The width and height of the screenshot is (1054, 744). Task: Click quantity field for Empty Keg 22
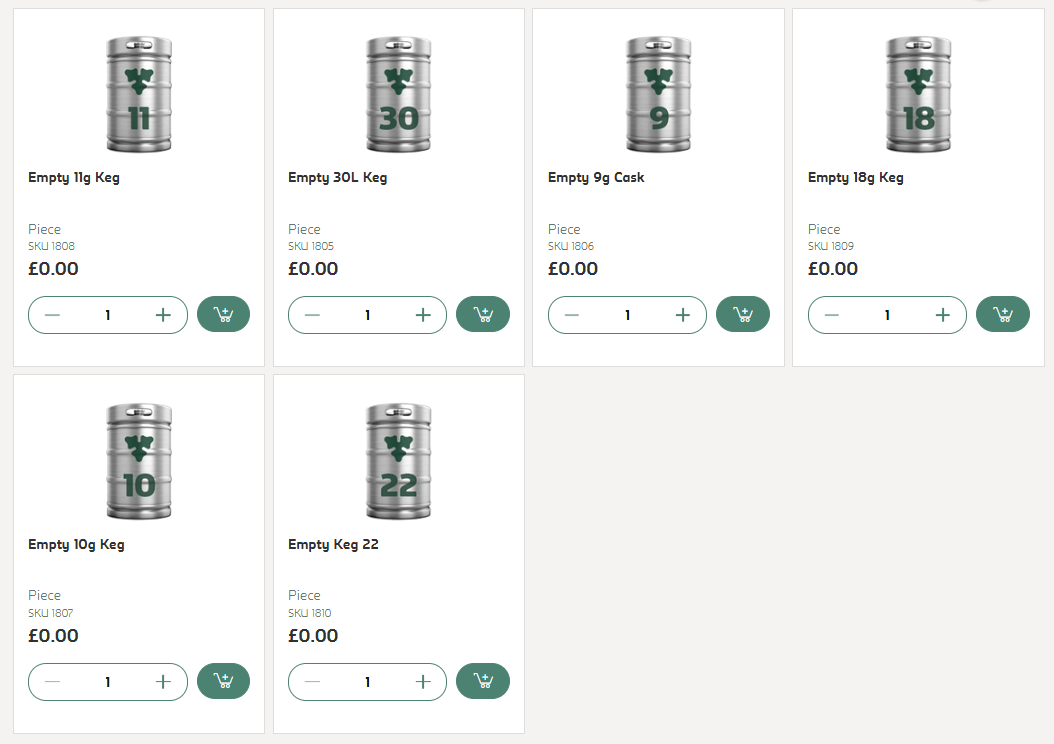tap(367, 682)
